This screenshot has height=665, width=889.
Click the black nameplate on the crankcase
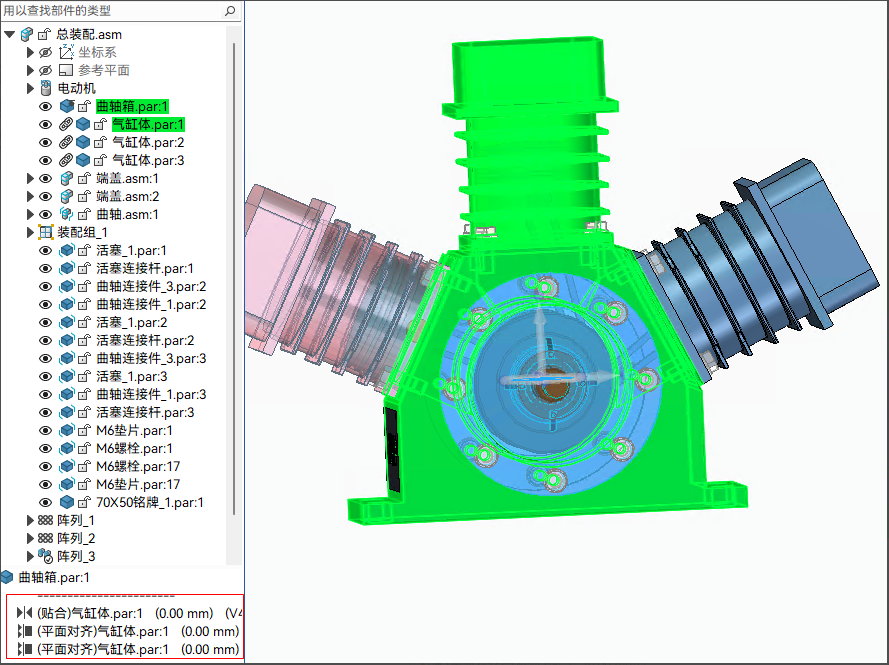392,448
